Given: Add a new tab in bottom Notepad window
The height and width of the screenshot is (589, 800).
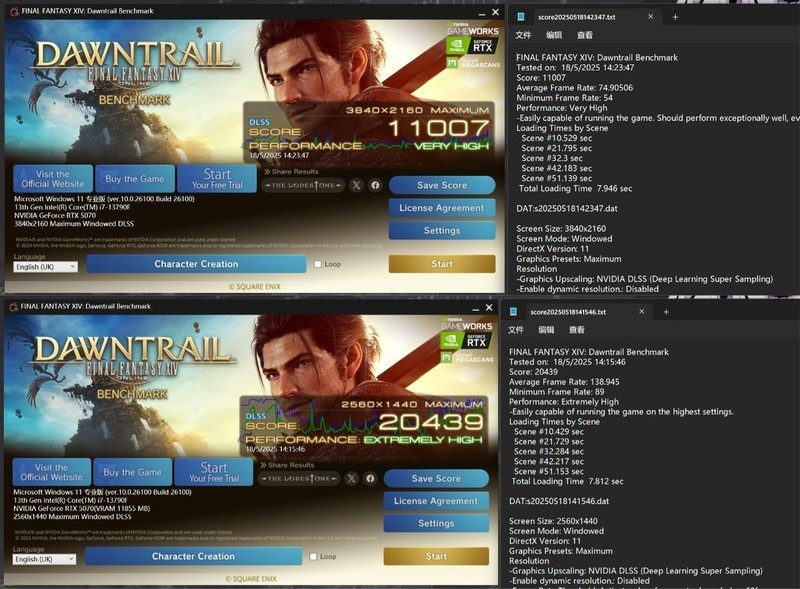Looking at the screenshot, I should 666,312.
